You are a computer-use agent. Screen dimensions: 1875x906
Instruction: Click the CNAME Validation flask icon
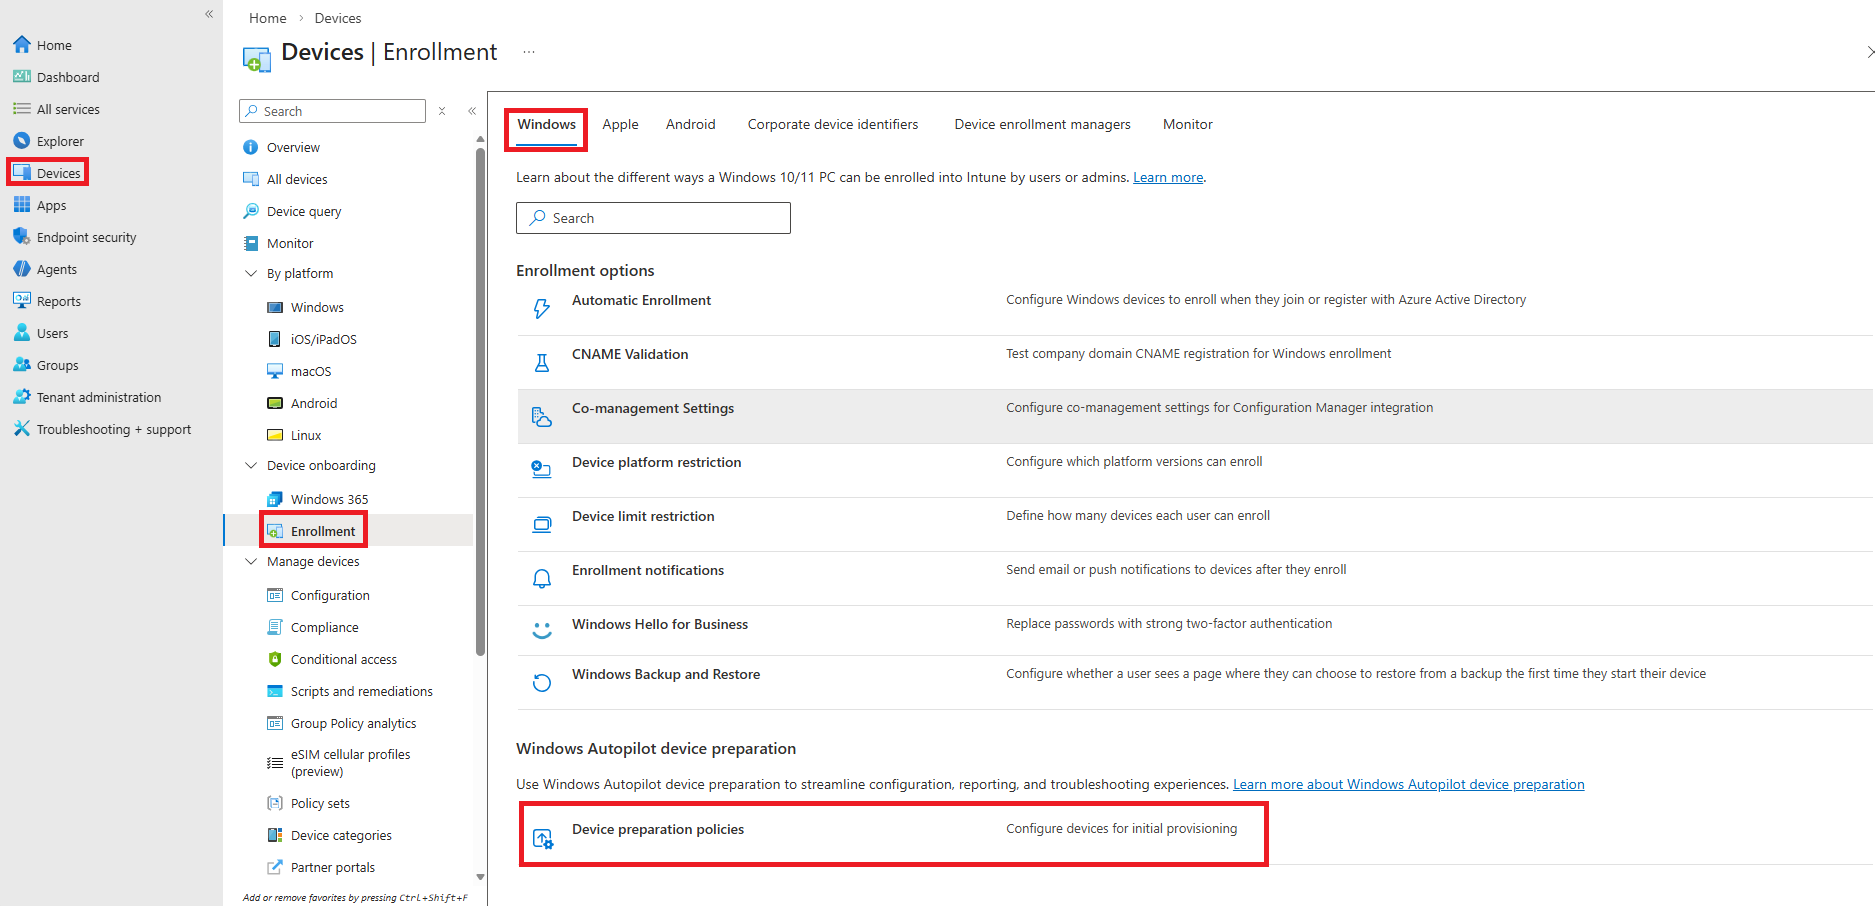coord(542,363)
